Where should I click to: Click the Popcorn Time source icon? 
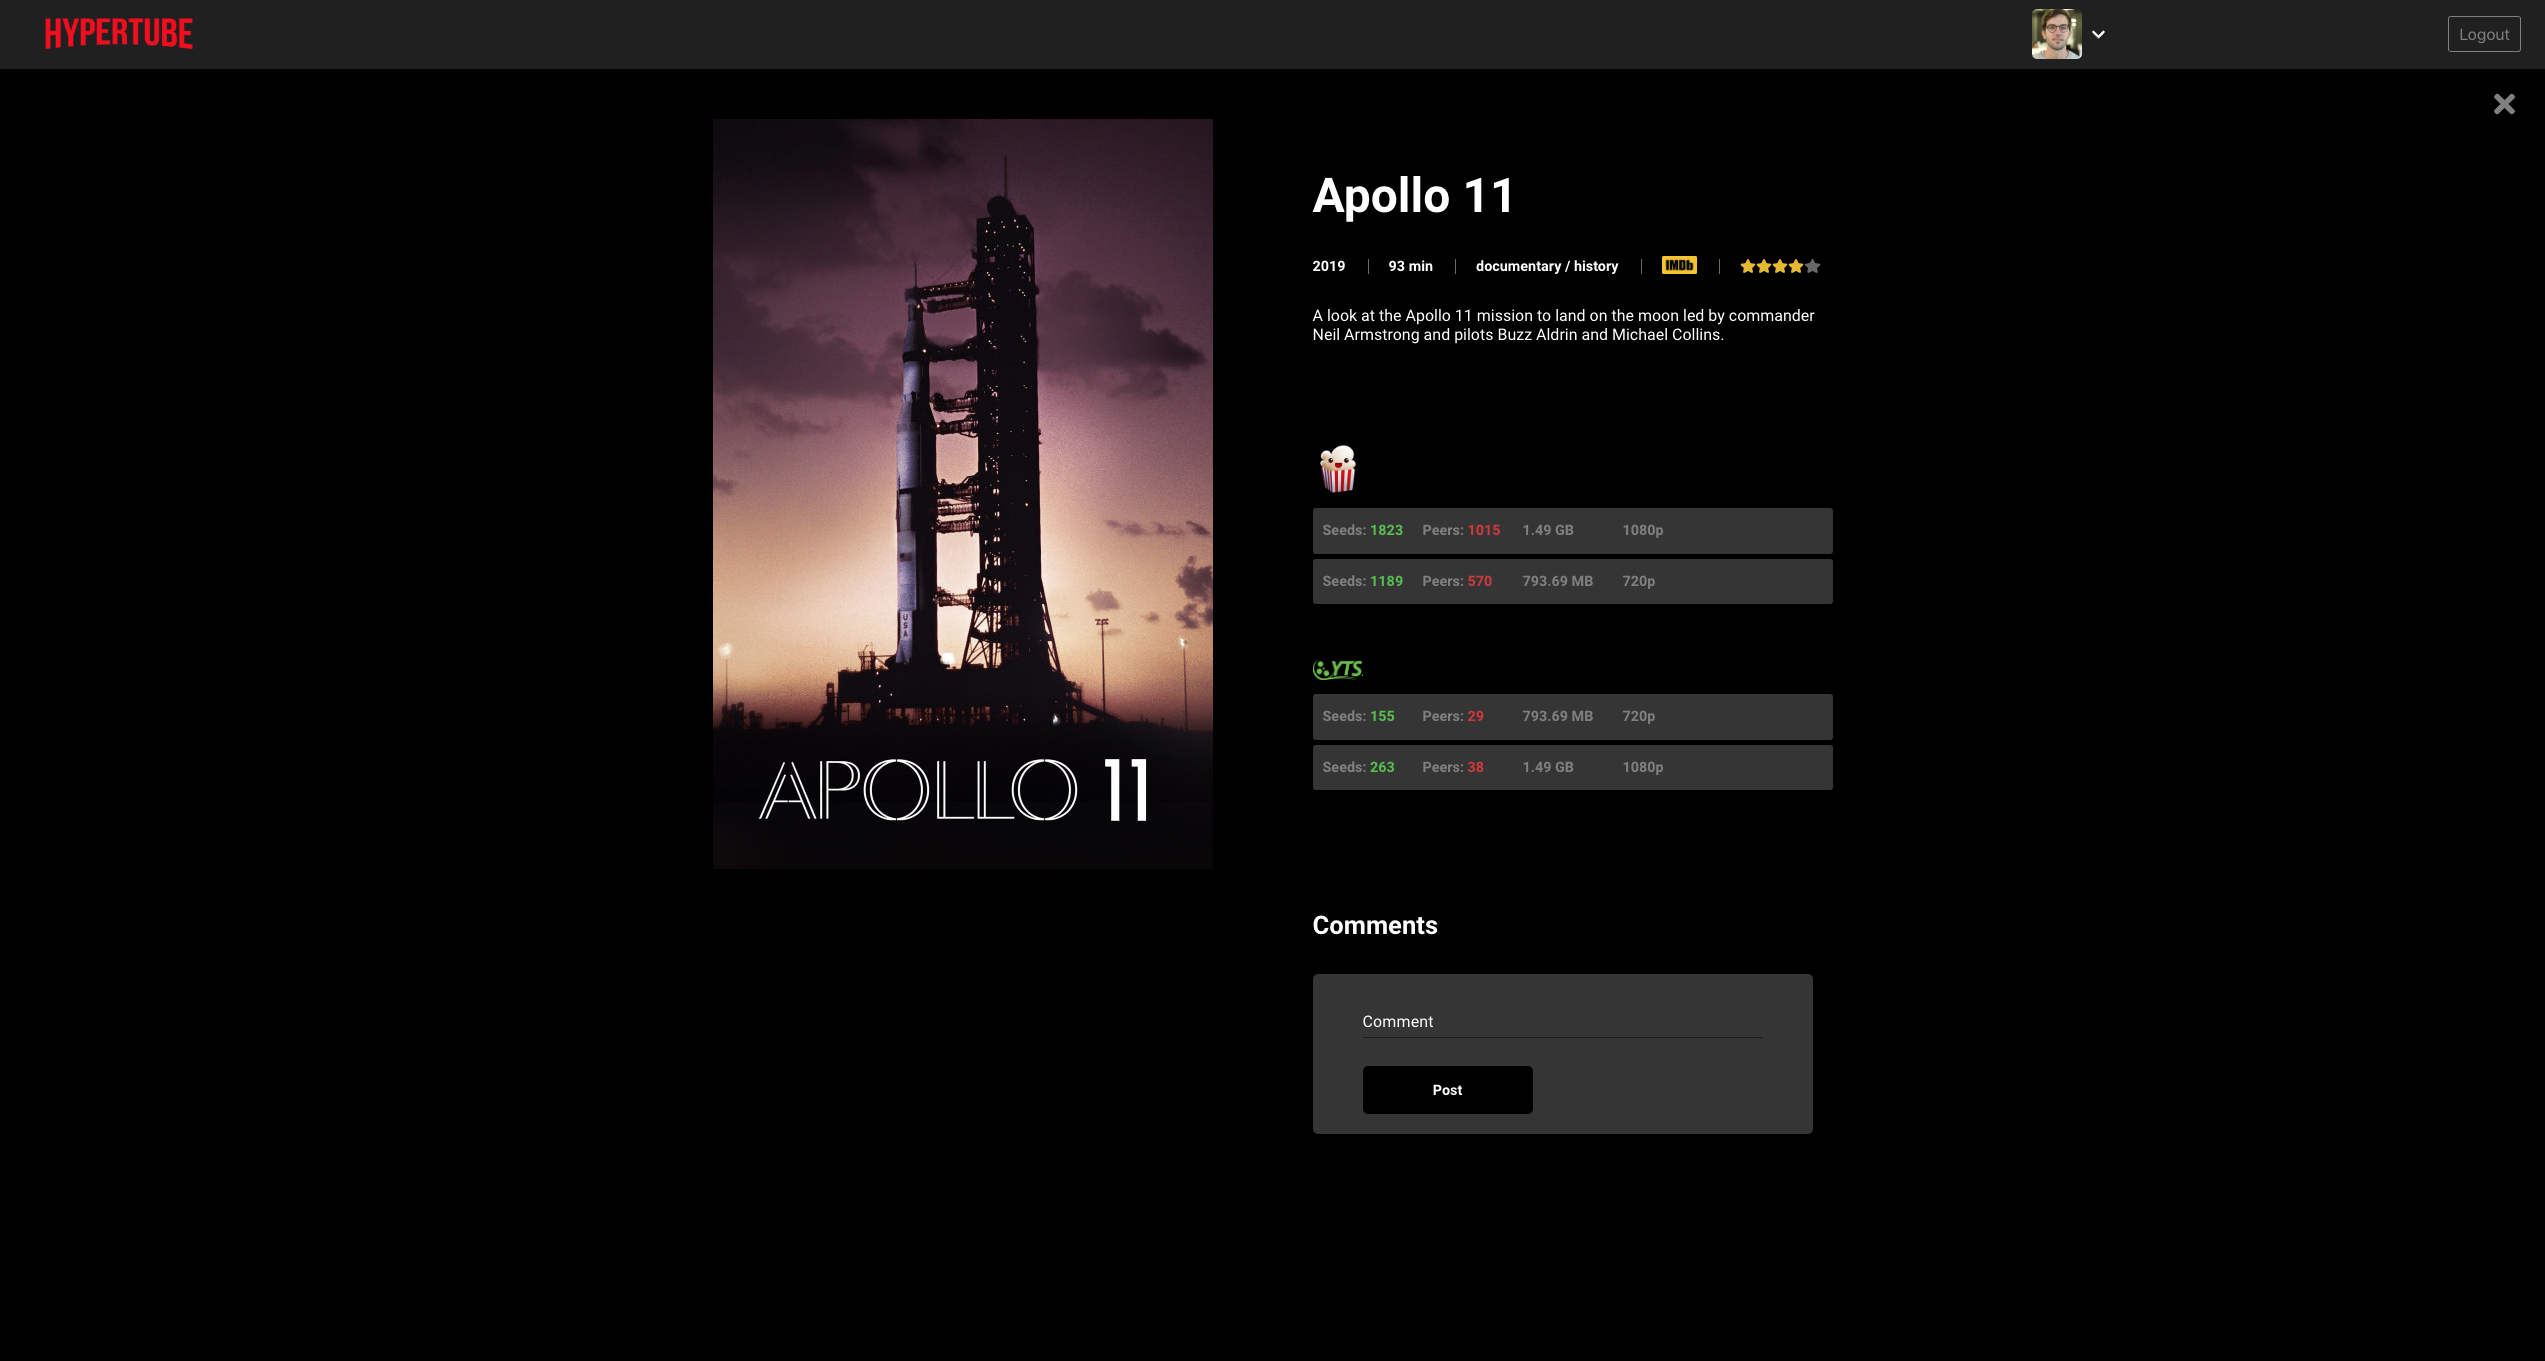1337,469
